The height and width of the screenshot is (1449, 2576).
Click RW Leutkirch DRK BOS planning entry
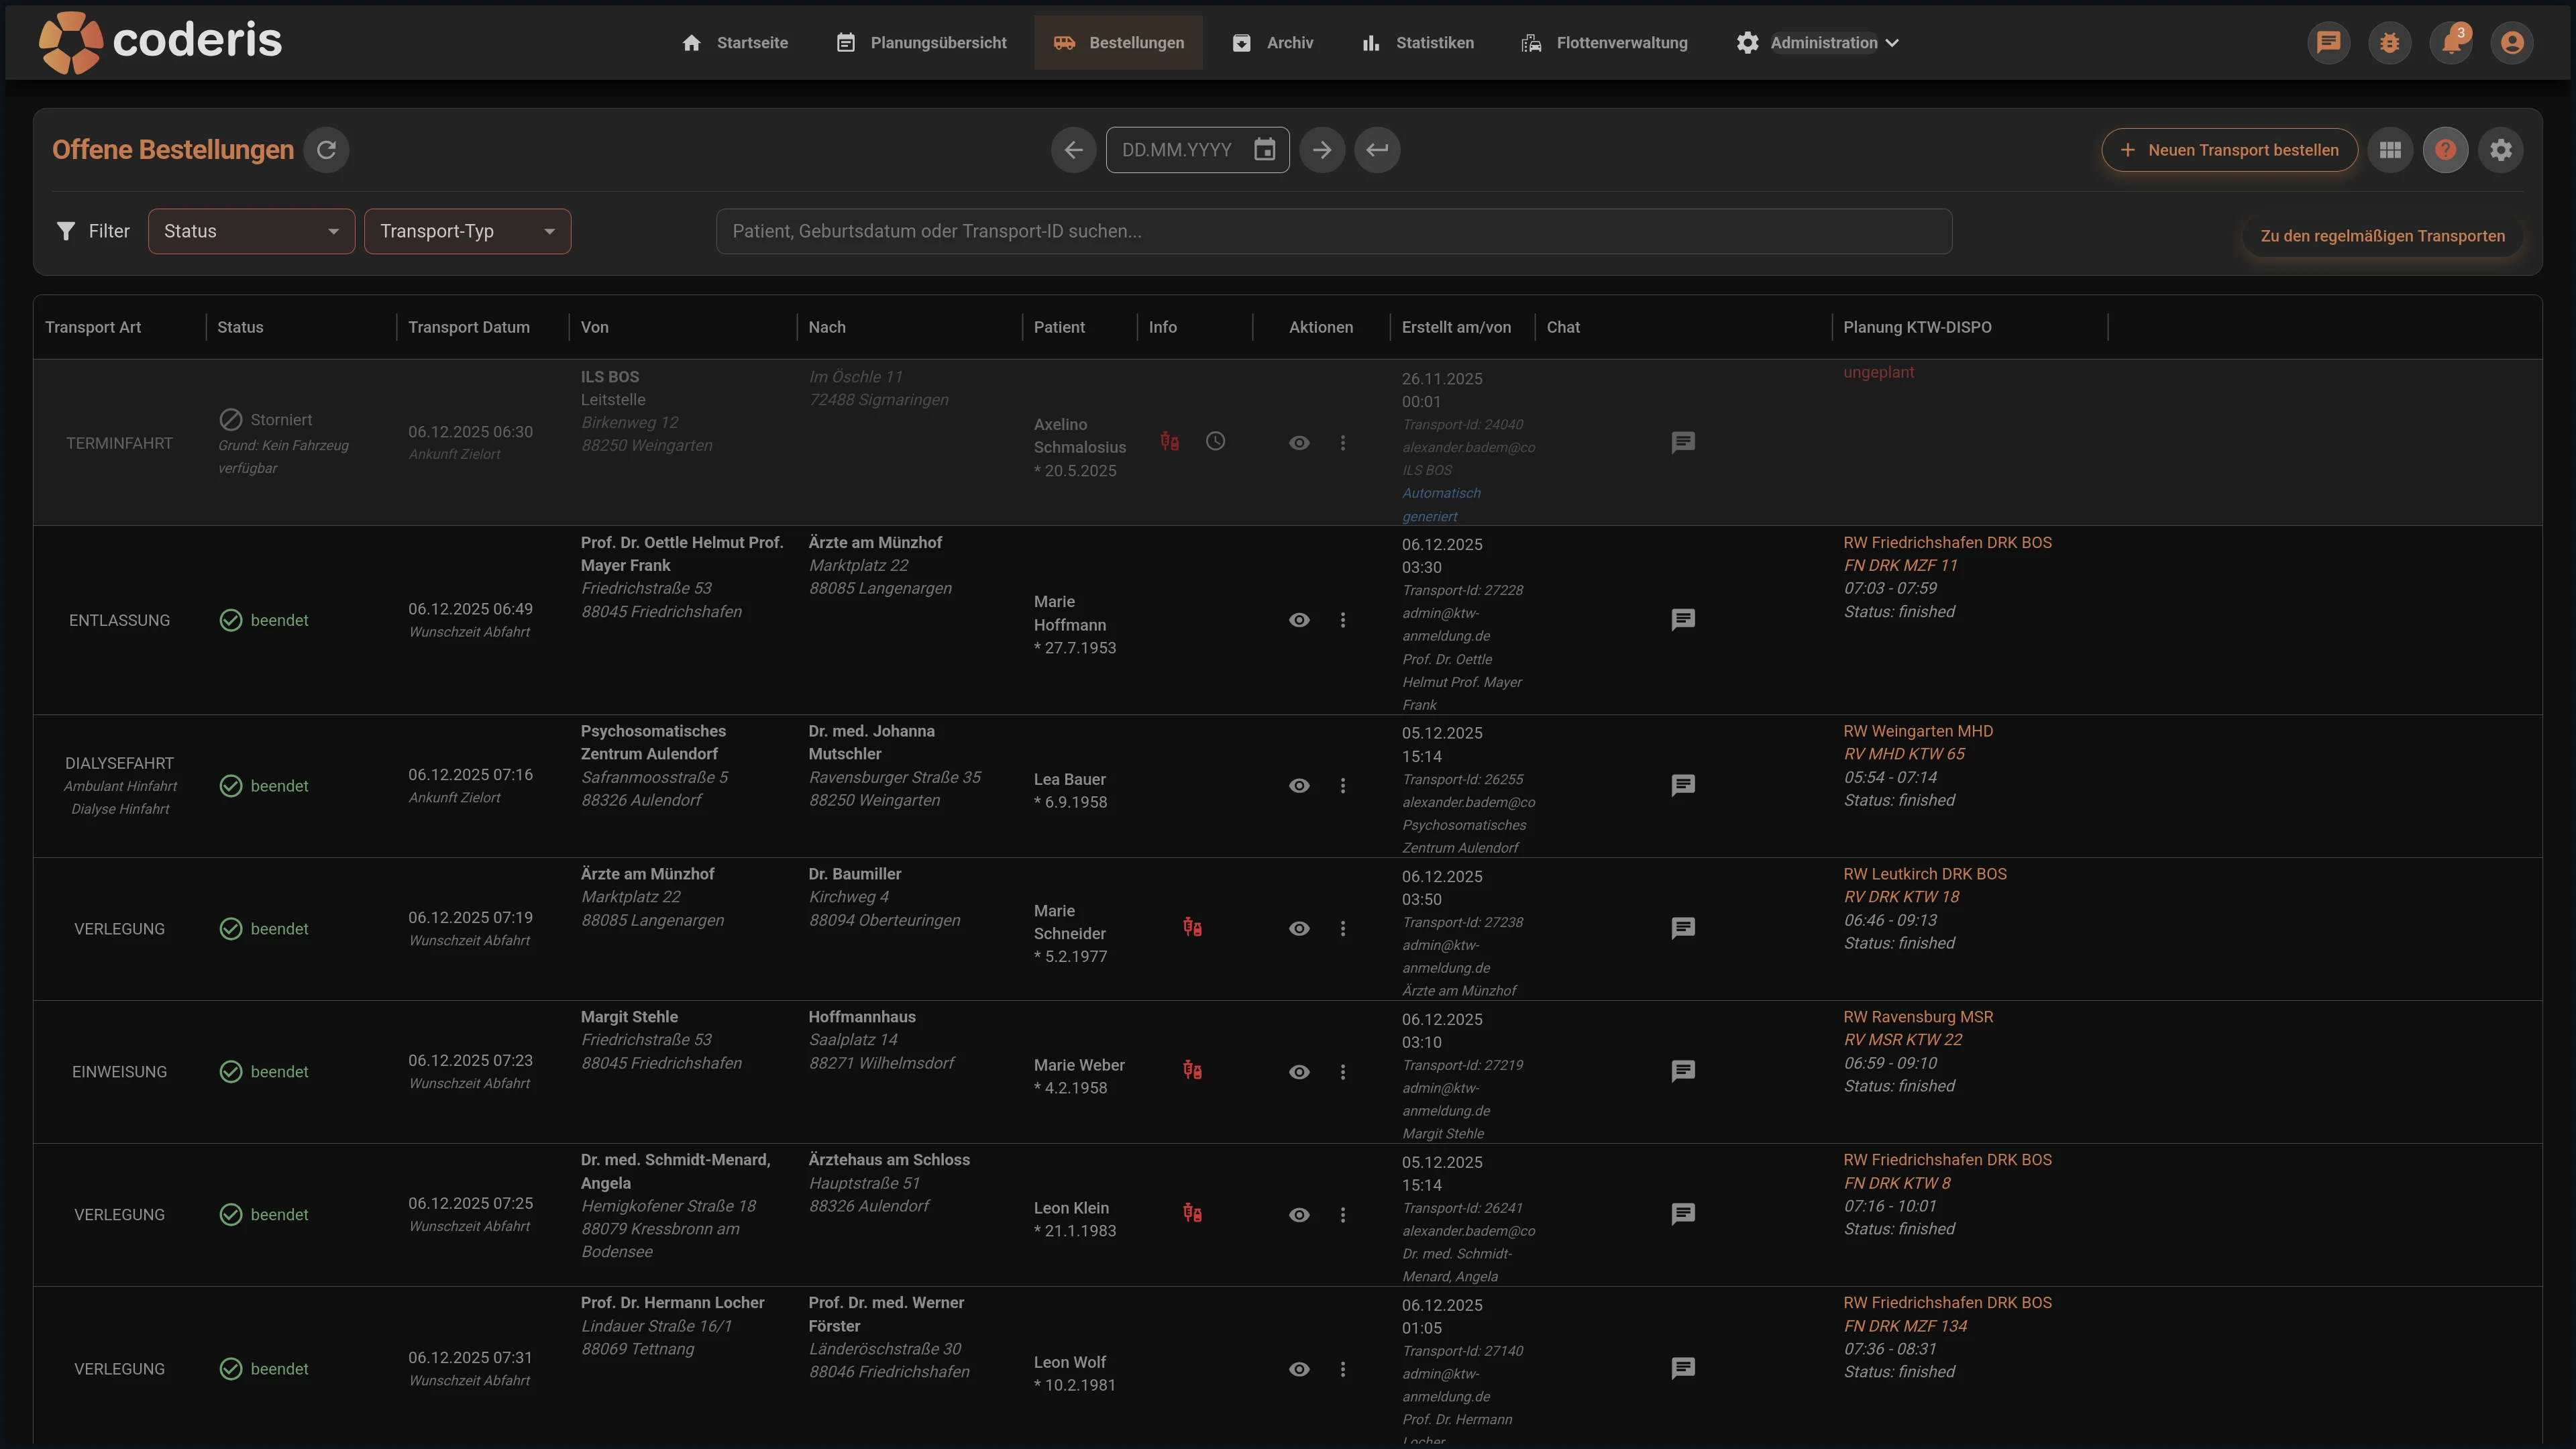(x=1925, y=874)
